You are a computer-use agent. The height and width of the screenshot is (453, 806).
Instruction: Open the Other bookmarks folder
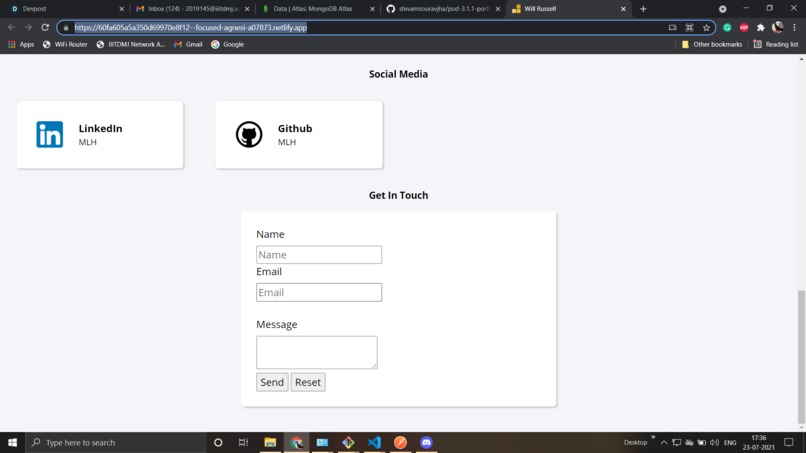coord(711,44)
